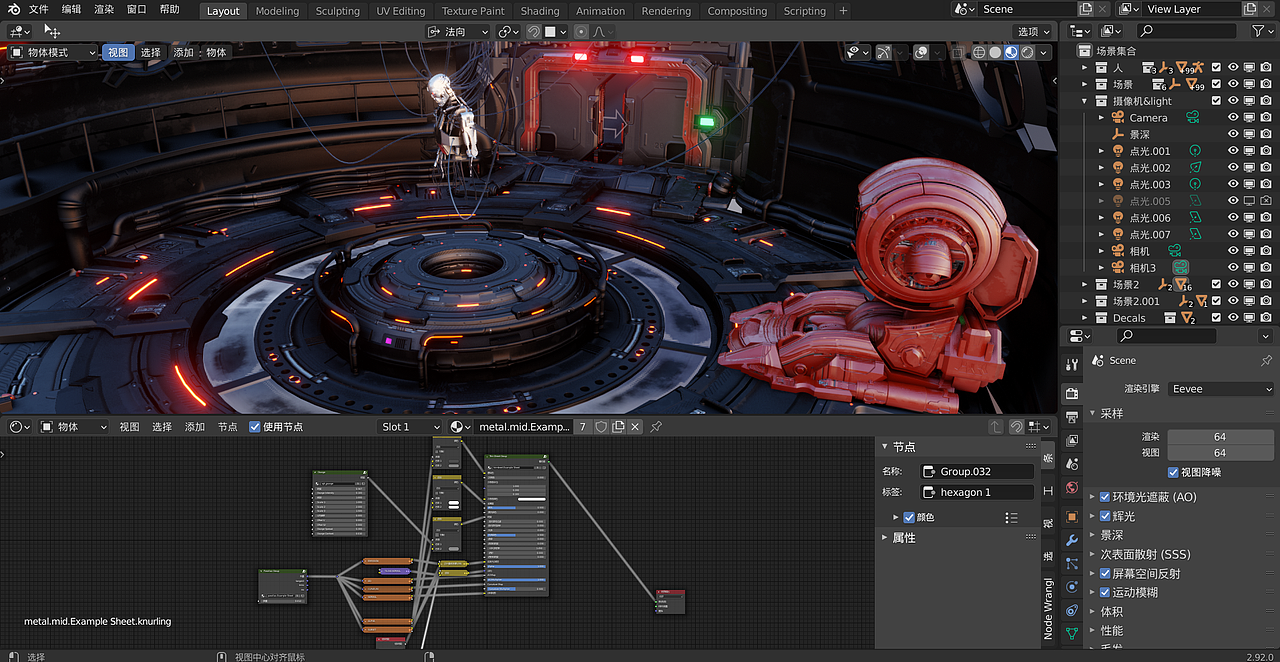Pin the material in the shader editor header
The width and height of the screenshot is (1280, 662).
pos(656,426)
